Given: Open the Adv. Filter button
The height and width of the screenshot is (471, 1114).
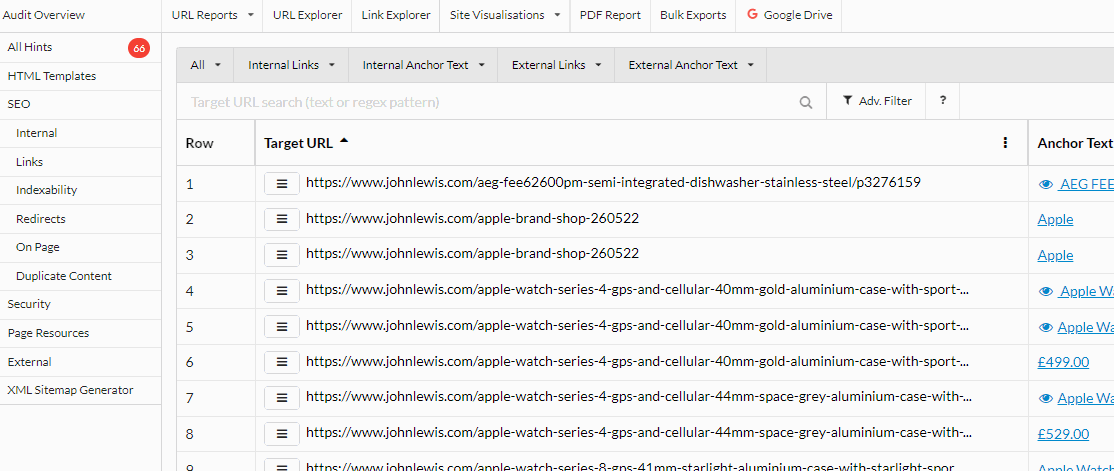Looking at the screenshot, I should coord(877,101).
